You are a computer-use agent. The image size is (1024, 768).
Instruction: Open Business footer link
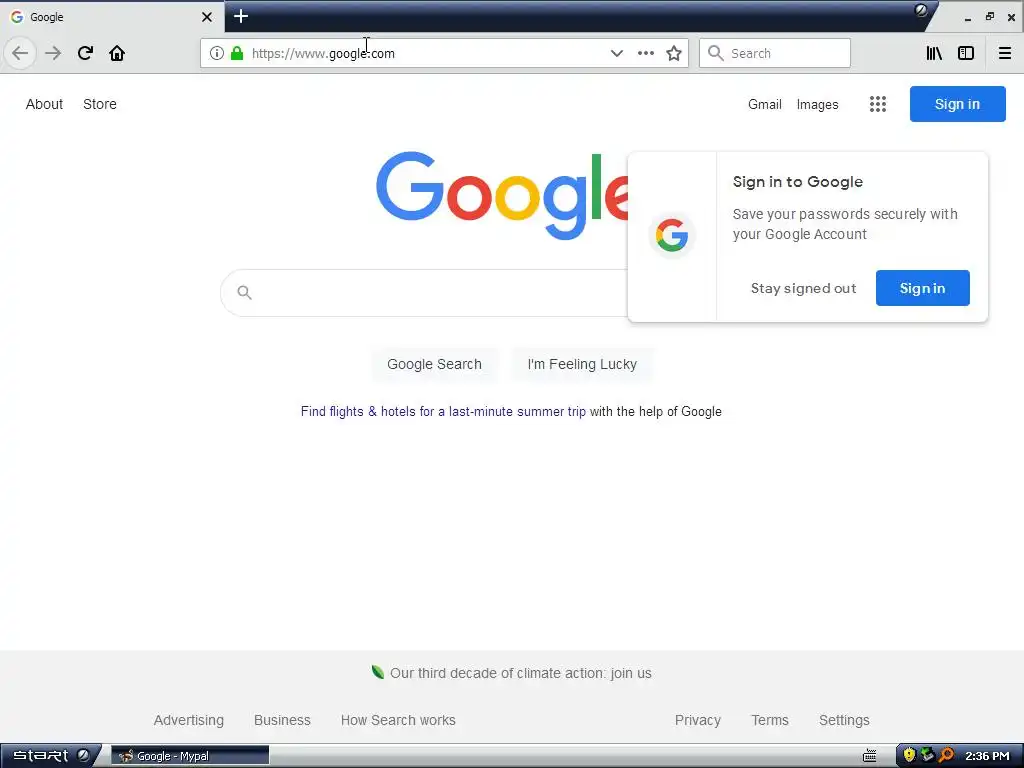[282, 720]
